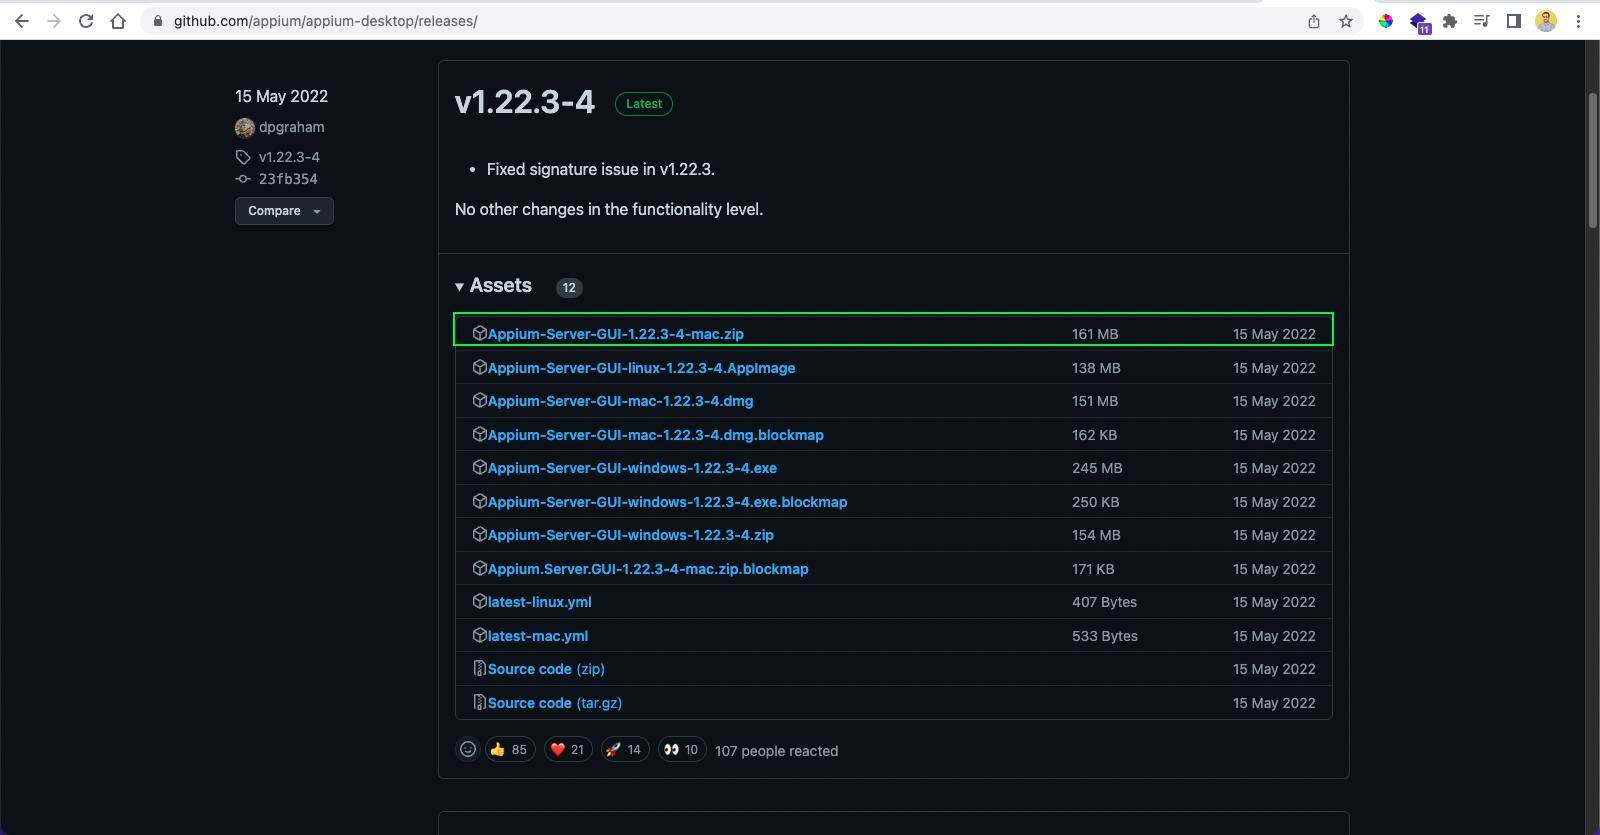Viewport: 1600px width, 835px height.
Task: Click the 107 people reacted text
Action: 777,751
